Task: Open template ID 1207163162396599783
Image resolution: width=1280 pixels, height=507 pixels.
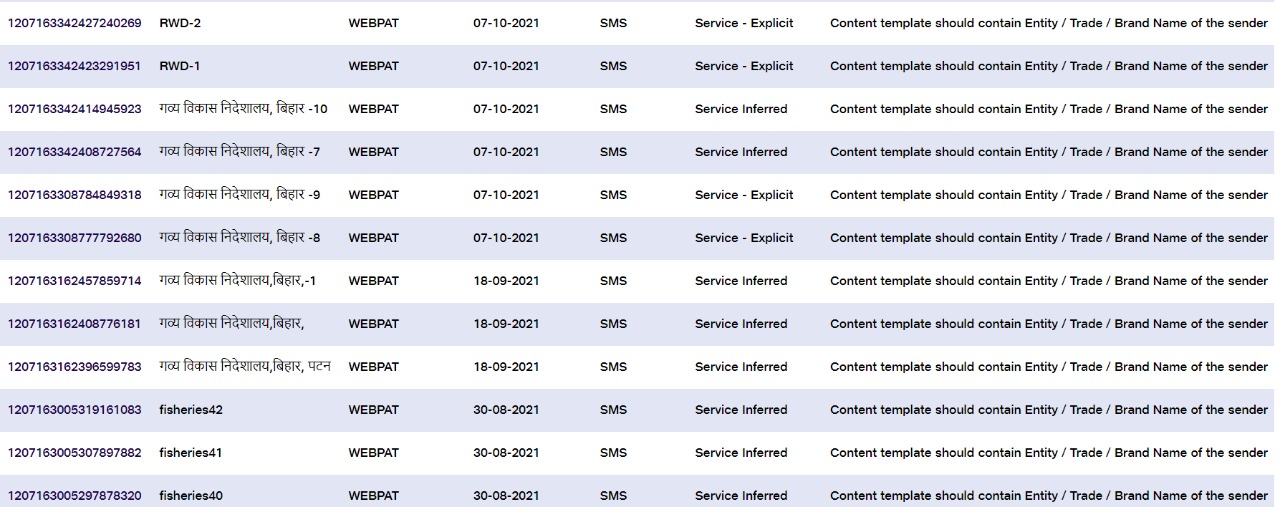Action: [x=75, y=367]
